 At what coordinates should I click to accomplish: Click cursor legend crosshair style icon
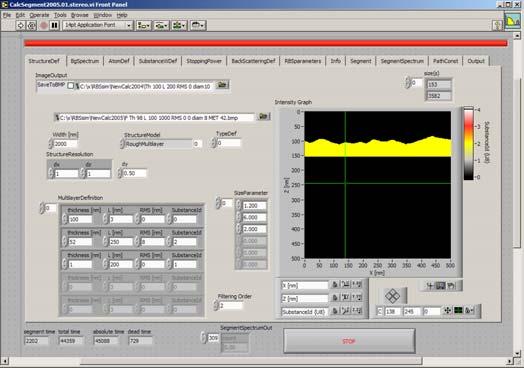[447, 311]
